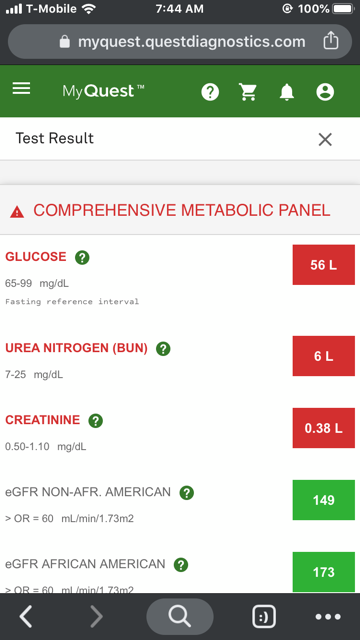Tap the help question mark in header
The width and height of the screenshot is (360, 640).
tap(210, 92)
